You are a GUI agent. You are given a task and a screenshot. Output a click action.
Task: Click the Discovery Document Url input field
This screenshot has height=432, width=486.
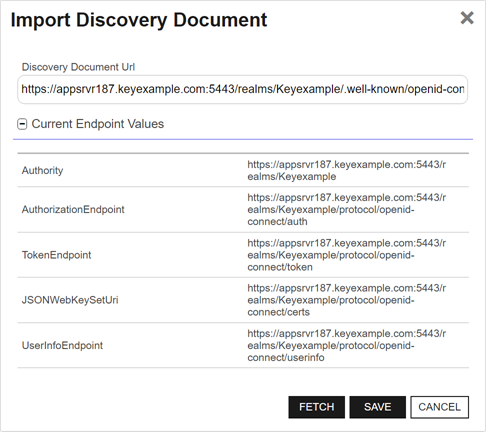243,89
